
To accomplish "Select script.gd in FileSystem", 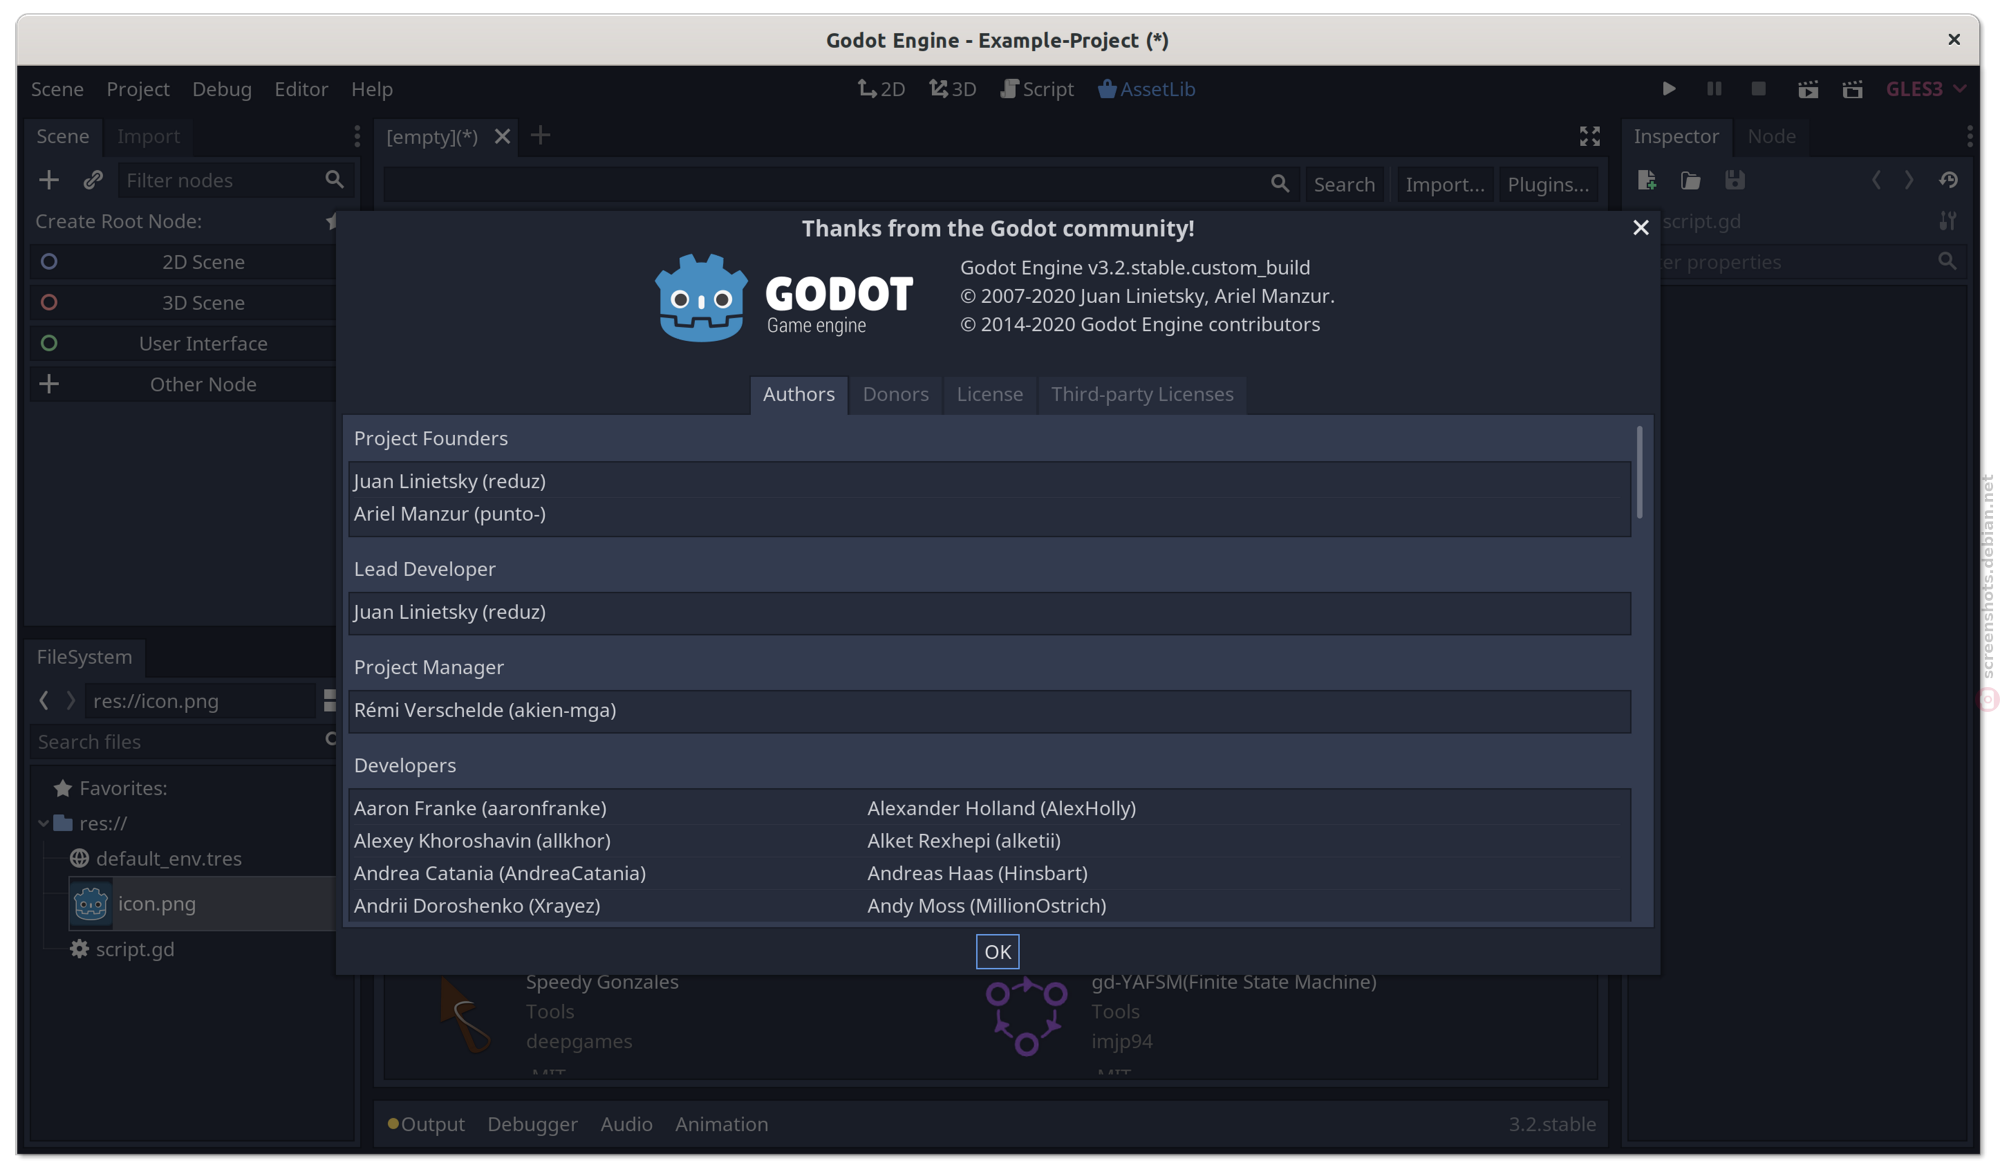I will [x=134, y=950].
